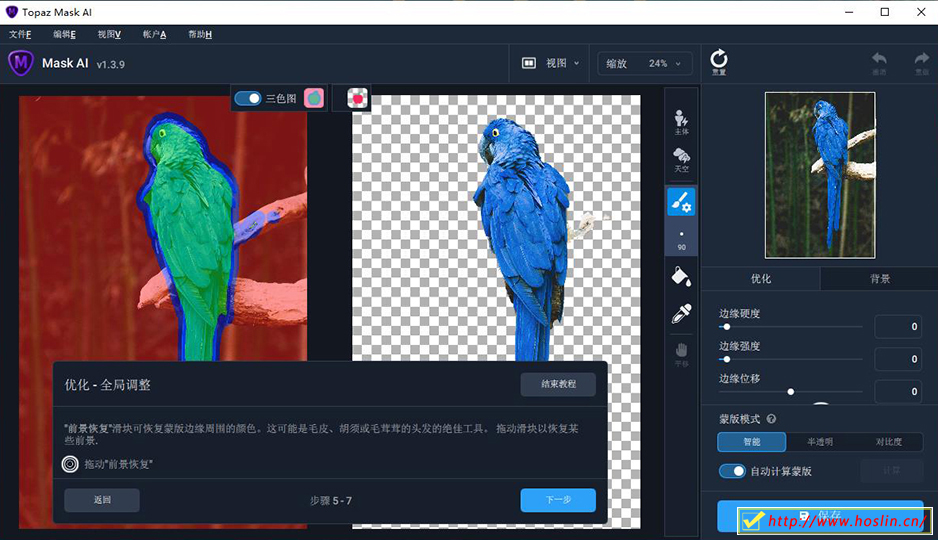
Task: Open the 文件F menu
Action: pyautogui.click(x=20, y=34)
